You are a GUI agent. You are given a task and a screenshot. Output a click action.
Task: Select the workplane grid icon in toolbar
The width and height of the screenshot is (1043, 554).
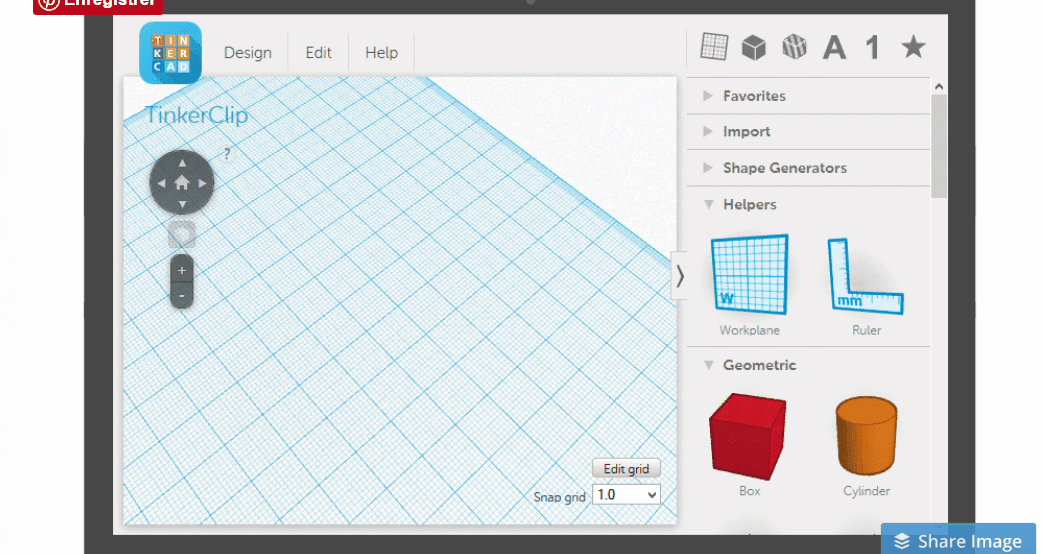[x=714, y=47]
